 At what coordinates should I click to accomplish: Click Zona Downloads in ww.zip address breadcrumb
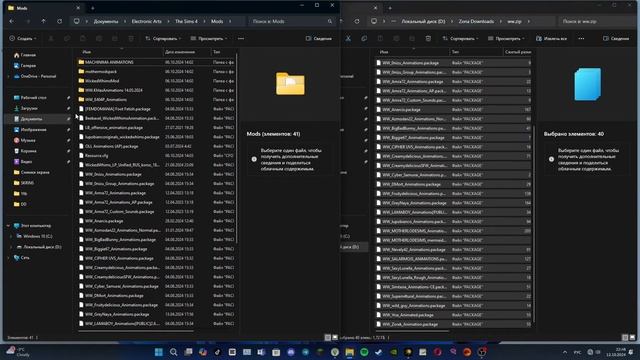coord(476,21)
